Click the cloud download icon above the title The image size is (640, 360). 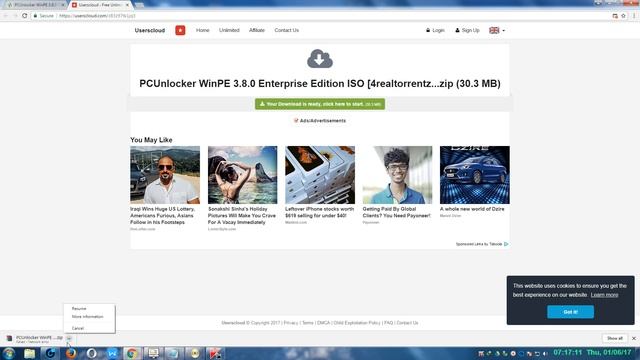(320, 59)
